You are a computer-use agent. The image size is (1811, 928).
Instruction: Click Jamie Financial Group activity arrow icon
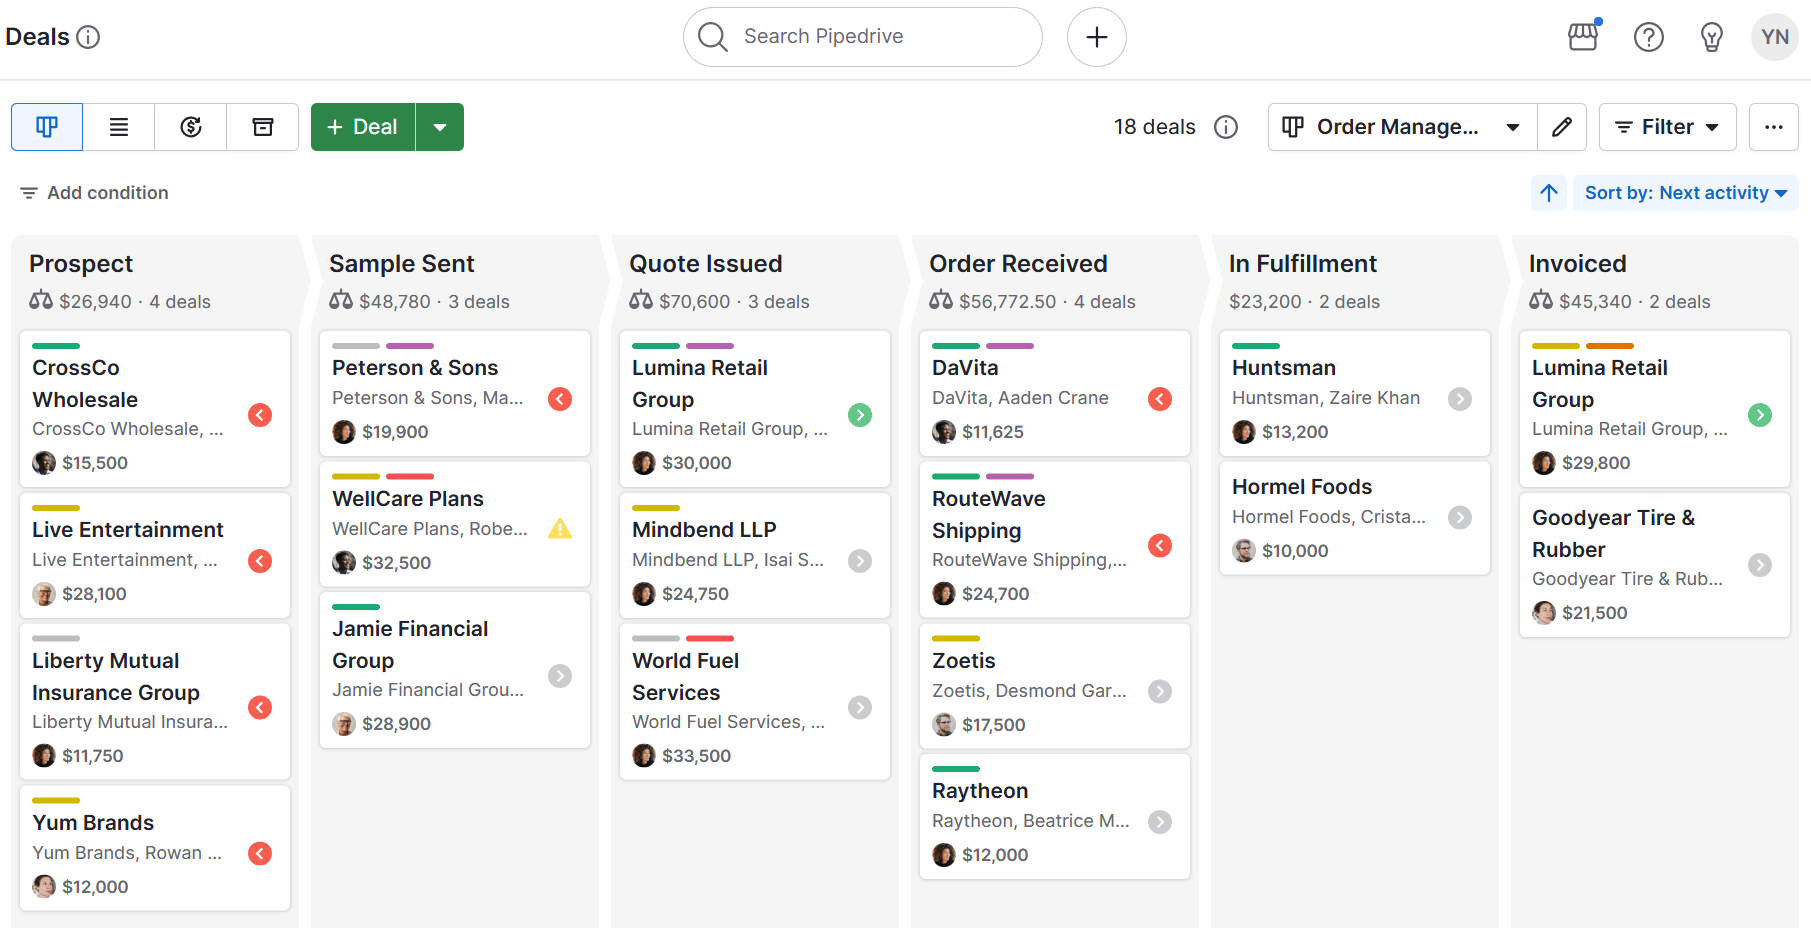(x=560, y=676)
